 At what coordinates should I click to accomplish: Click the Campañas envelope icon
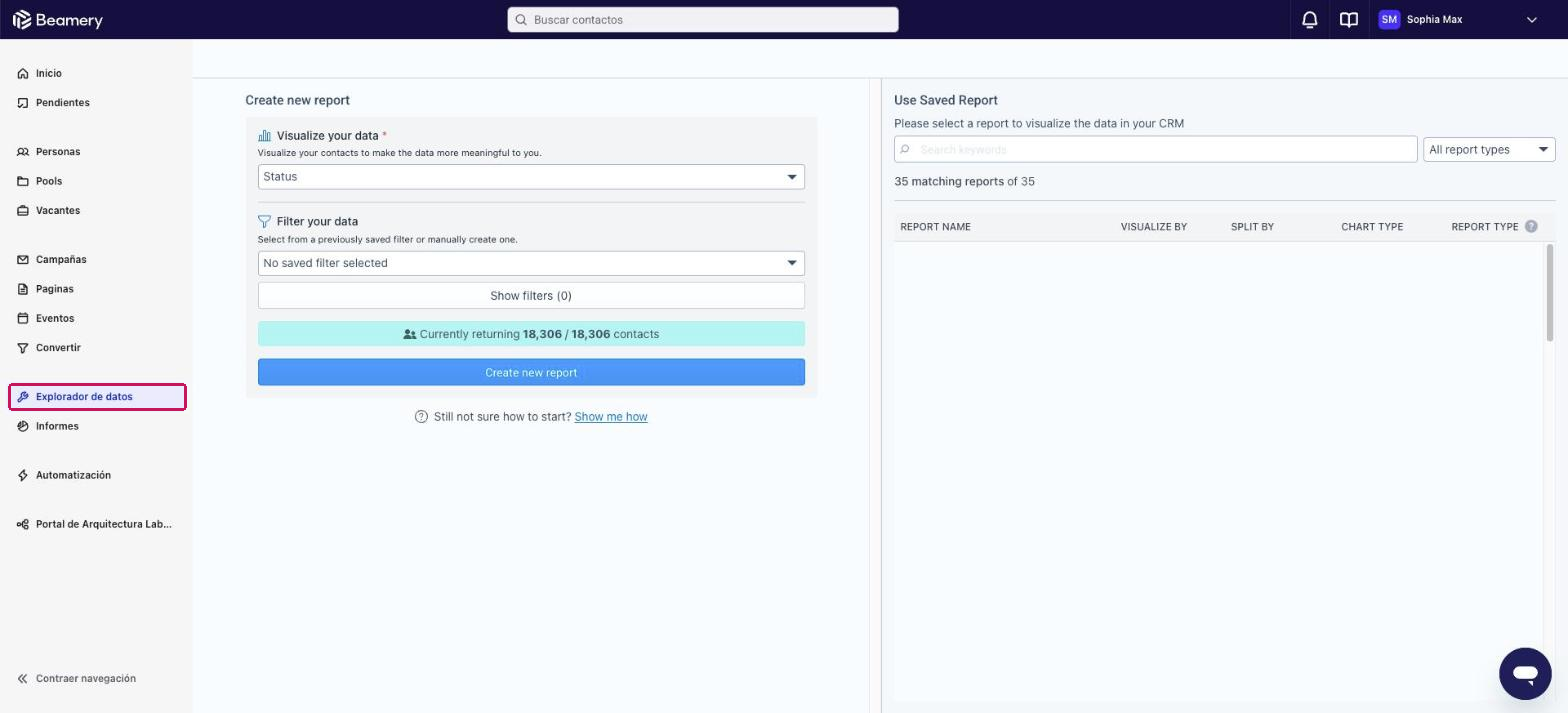click(x=23, y=260)
